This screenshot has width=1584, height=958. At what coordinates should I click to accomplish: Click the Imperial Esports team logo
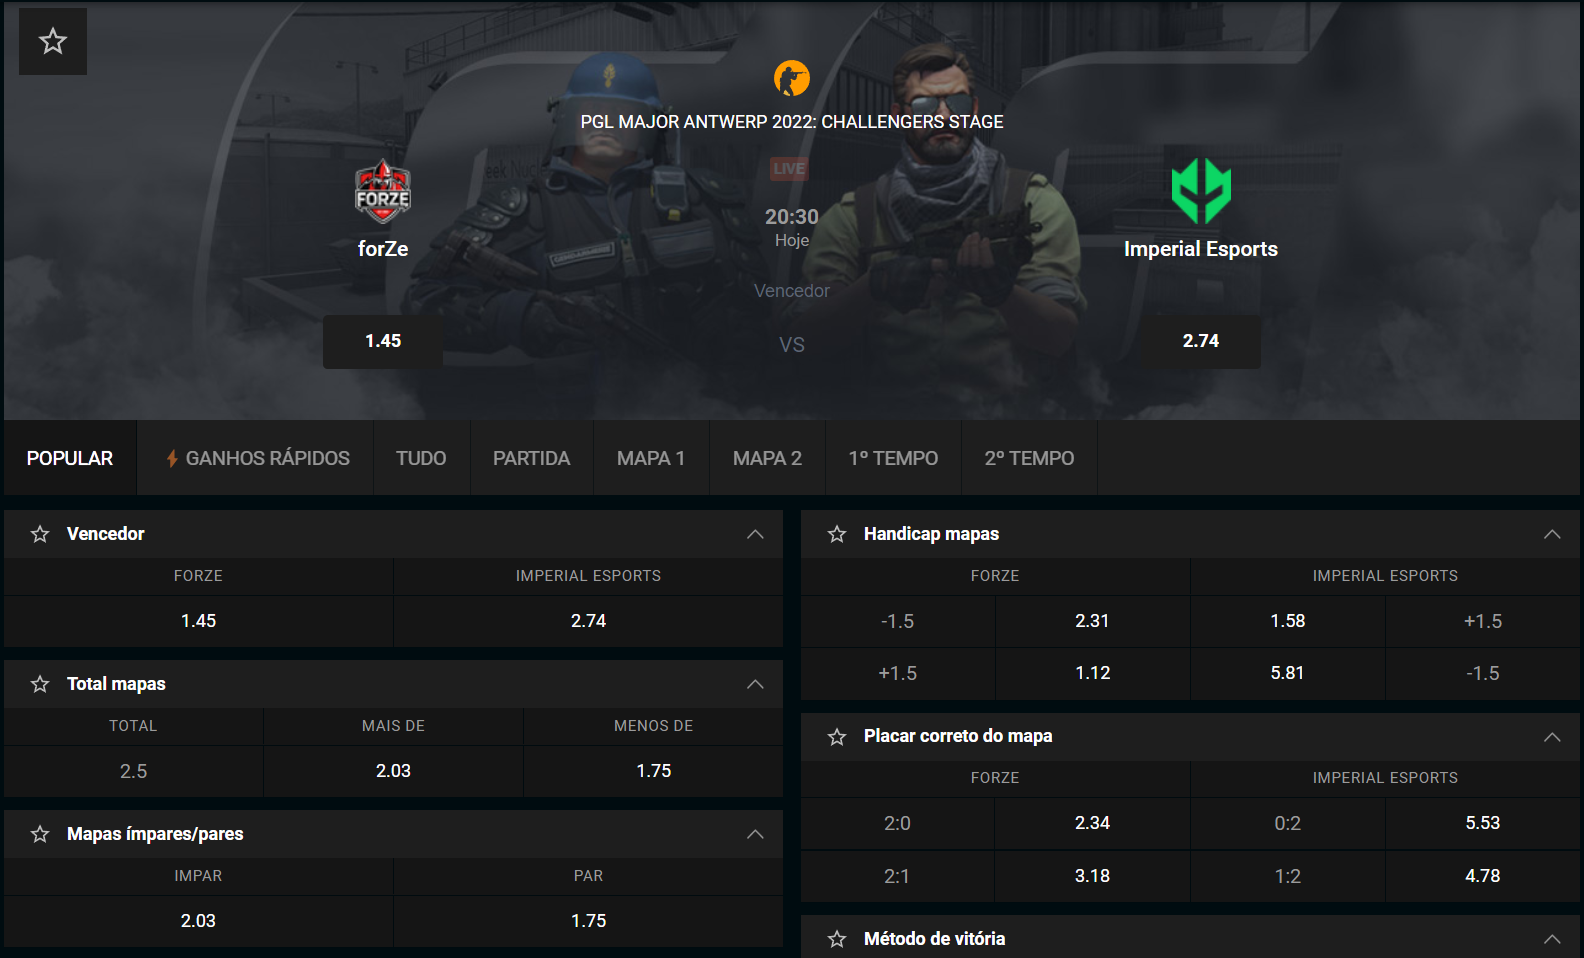(x=1201, y=191)
